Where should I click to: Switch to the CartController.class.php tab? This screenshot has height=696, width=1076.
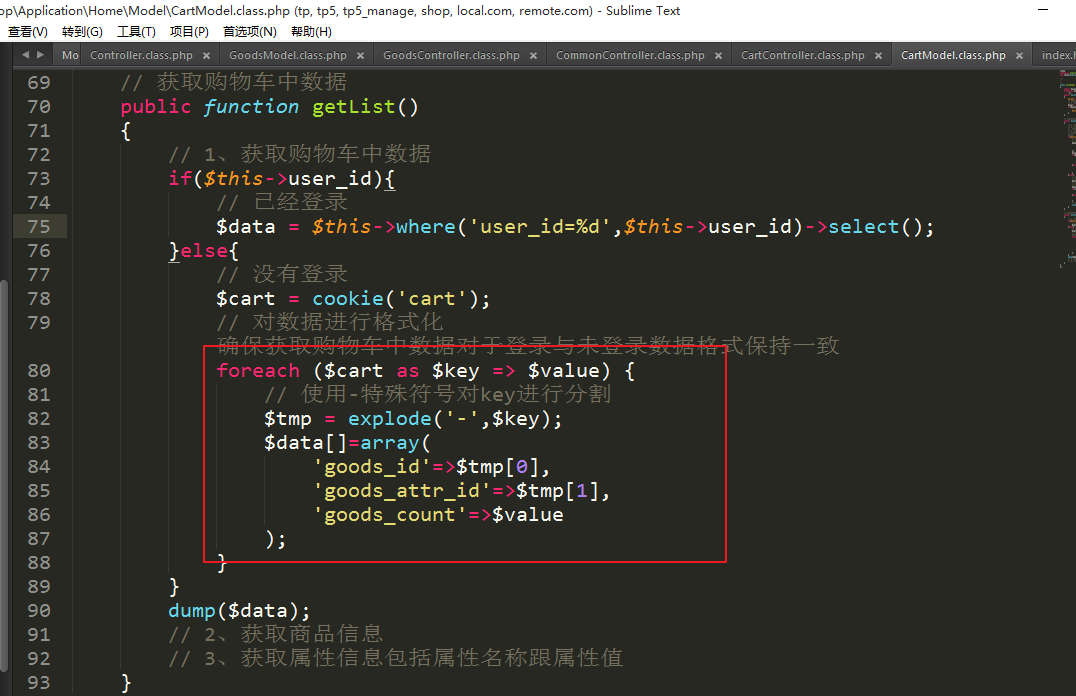[x=802, y=56]
